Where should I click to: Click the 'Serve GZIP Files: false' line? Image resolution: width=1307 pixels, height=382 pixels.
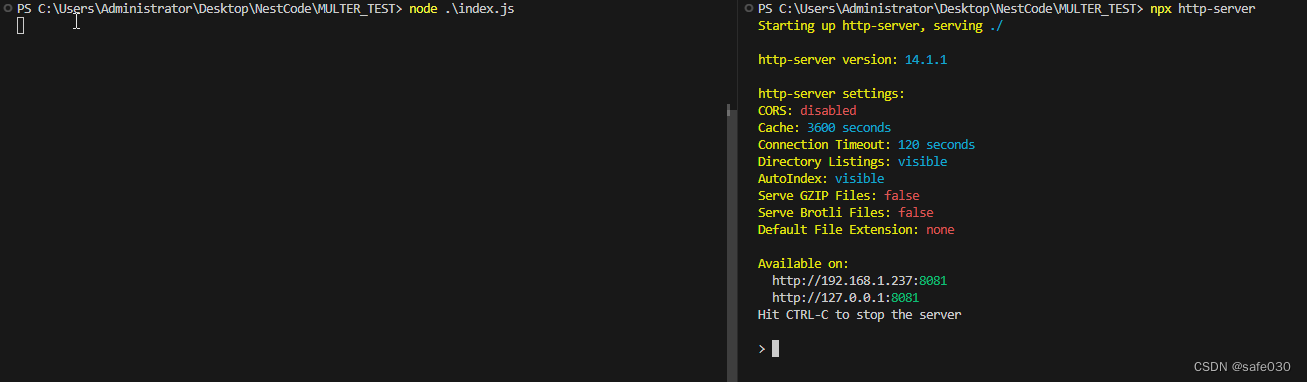838,196
